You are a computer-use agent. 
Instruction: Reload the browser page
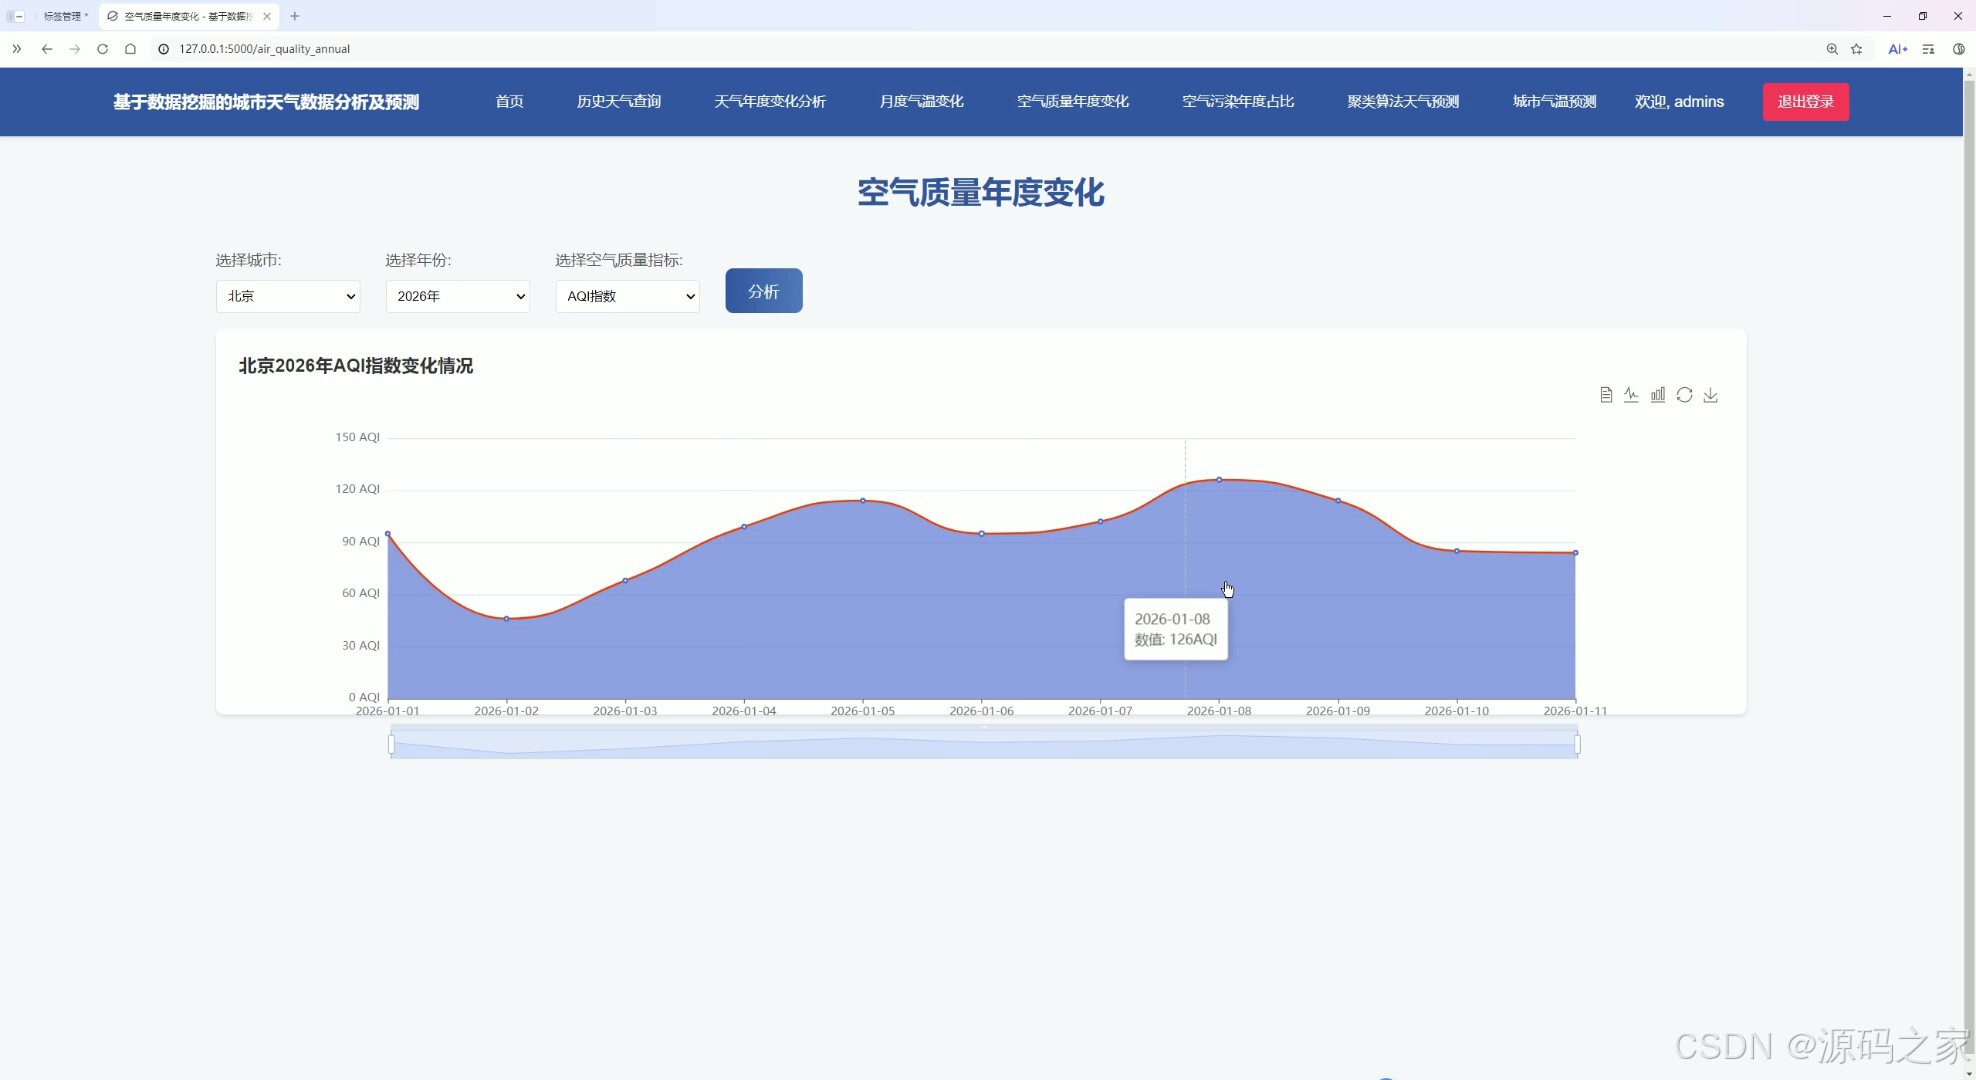click(102, 49)
